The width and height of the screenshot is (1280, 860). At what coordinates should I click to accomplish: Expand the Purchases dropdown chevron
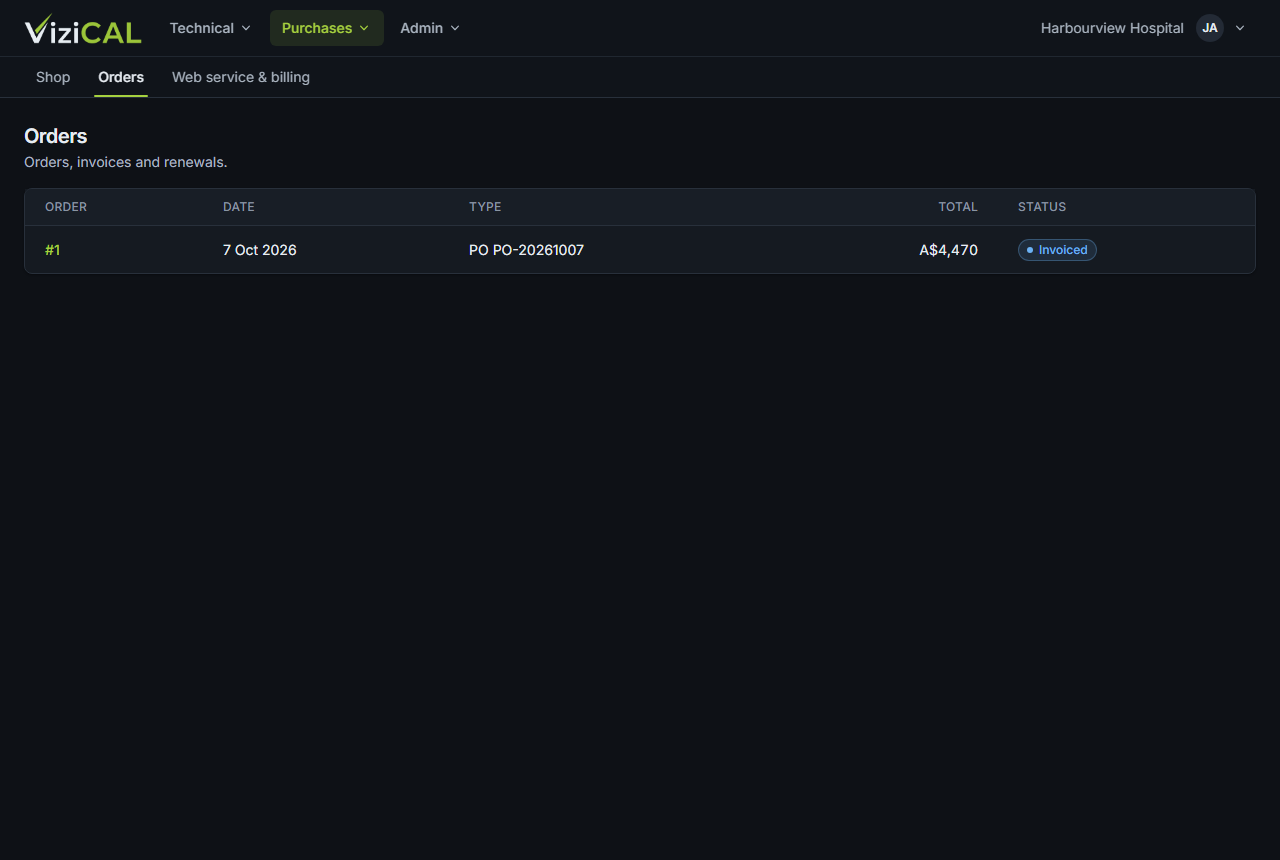pyautogui.click(x=364, y=28)
